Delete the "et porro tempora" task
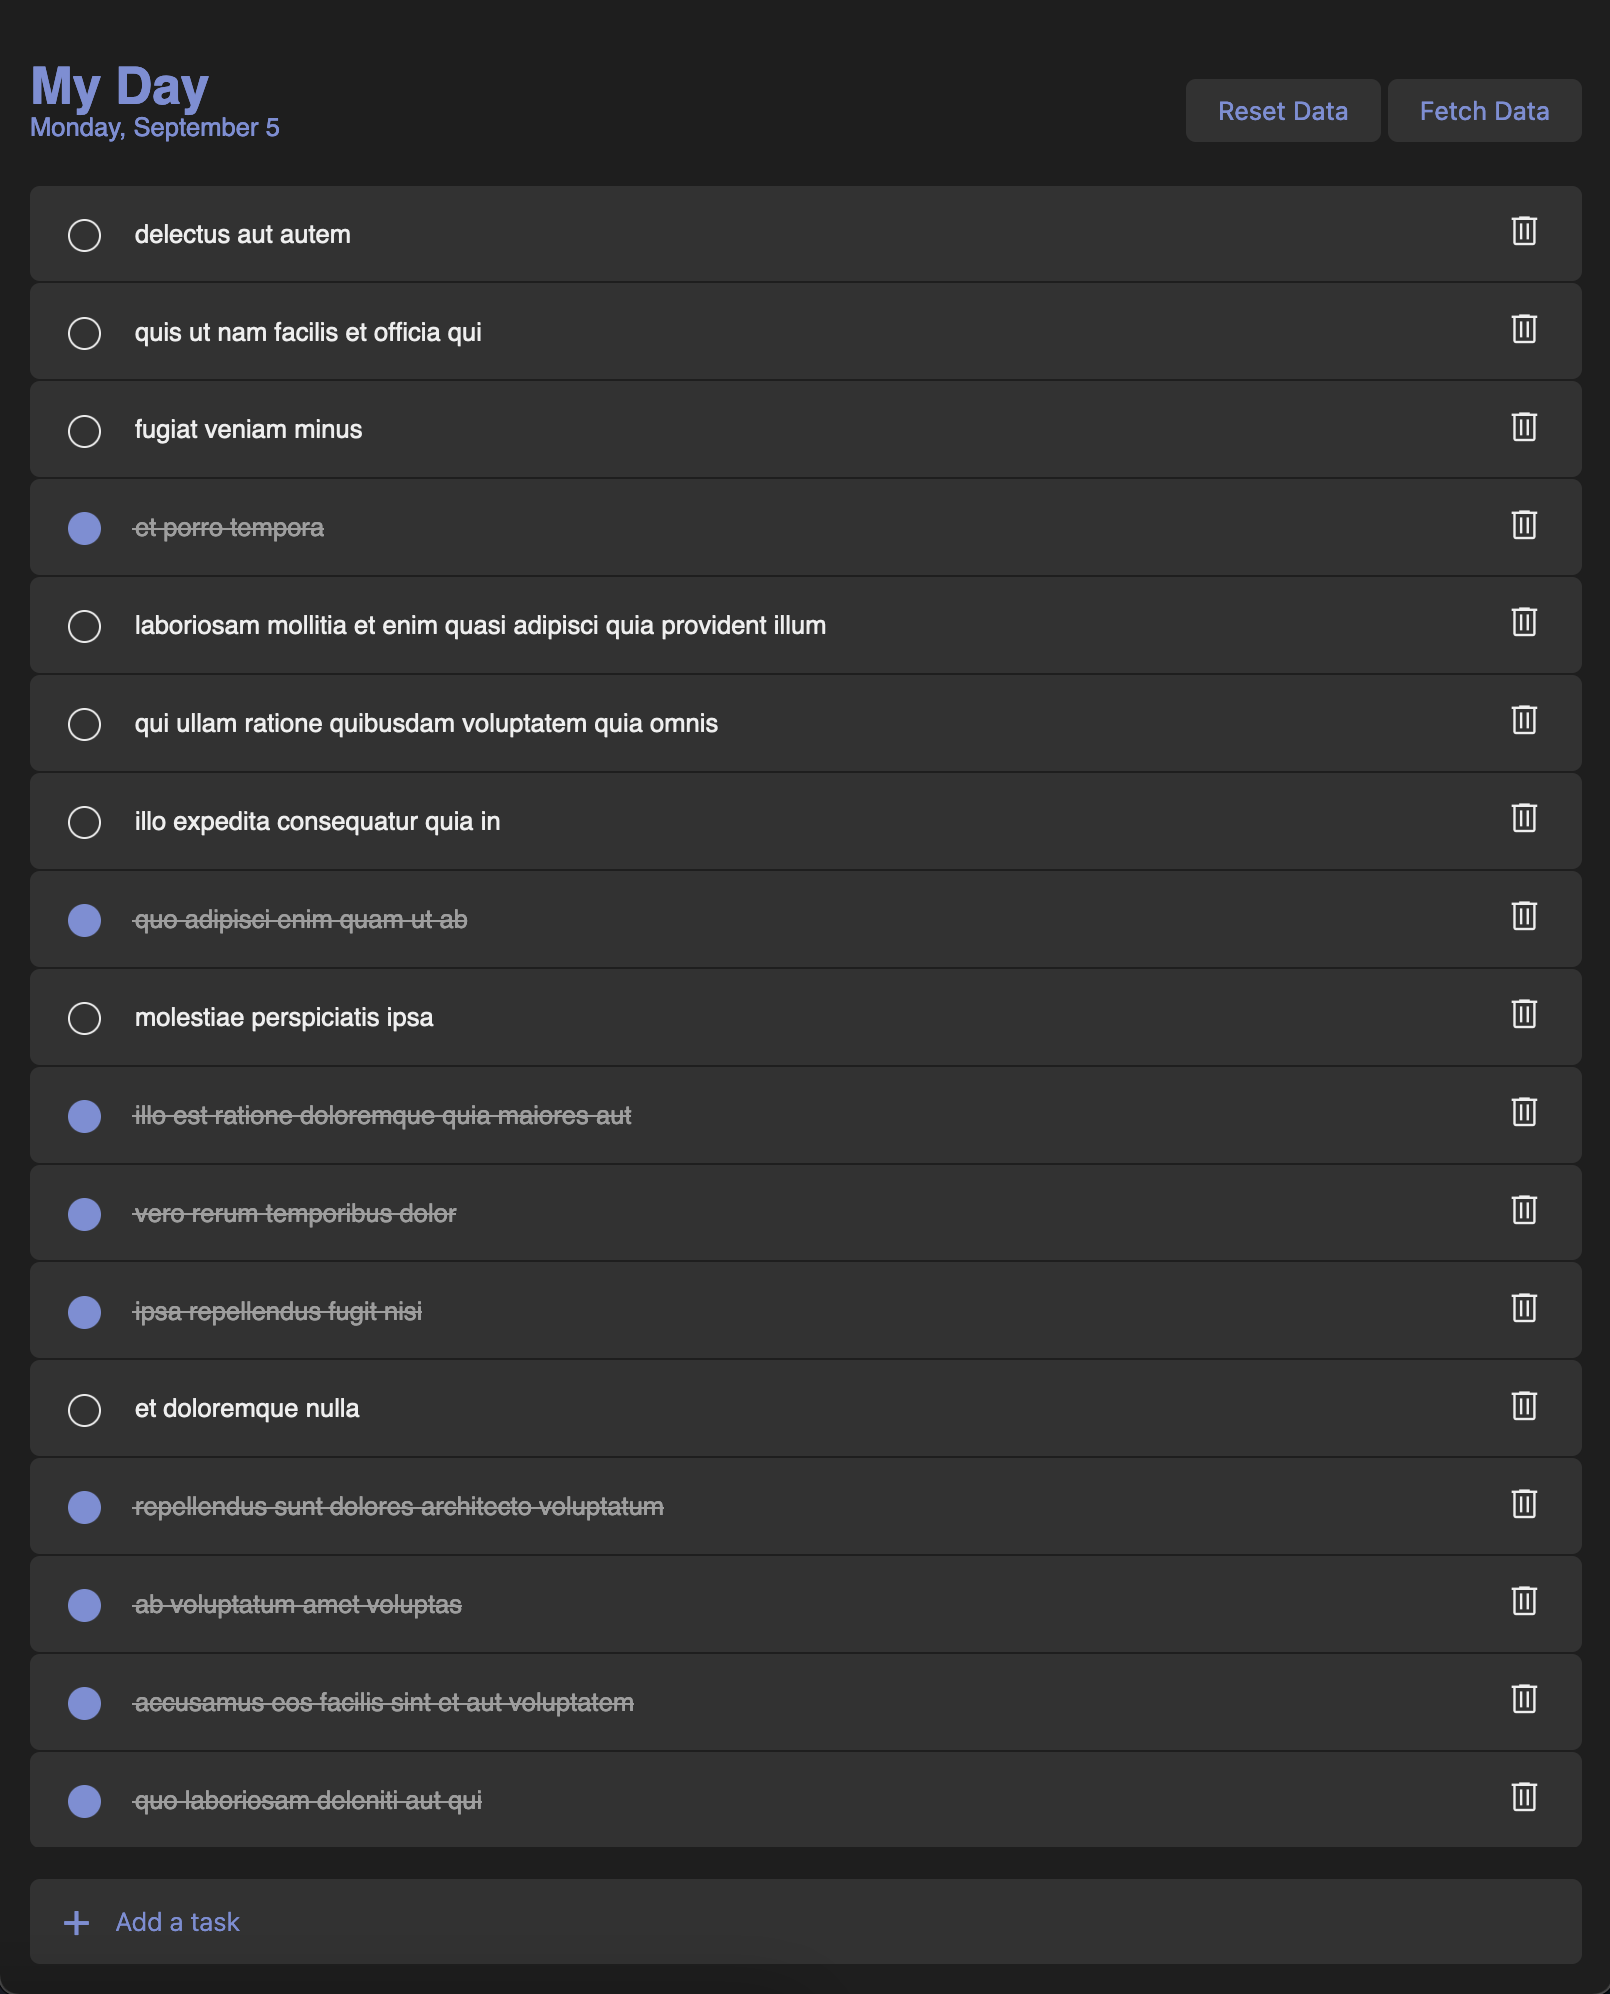The width and height of the screenshot is (1610, 1994). tap(1522, 522)
